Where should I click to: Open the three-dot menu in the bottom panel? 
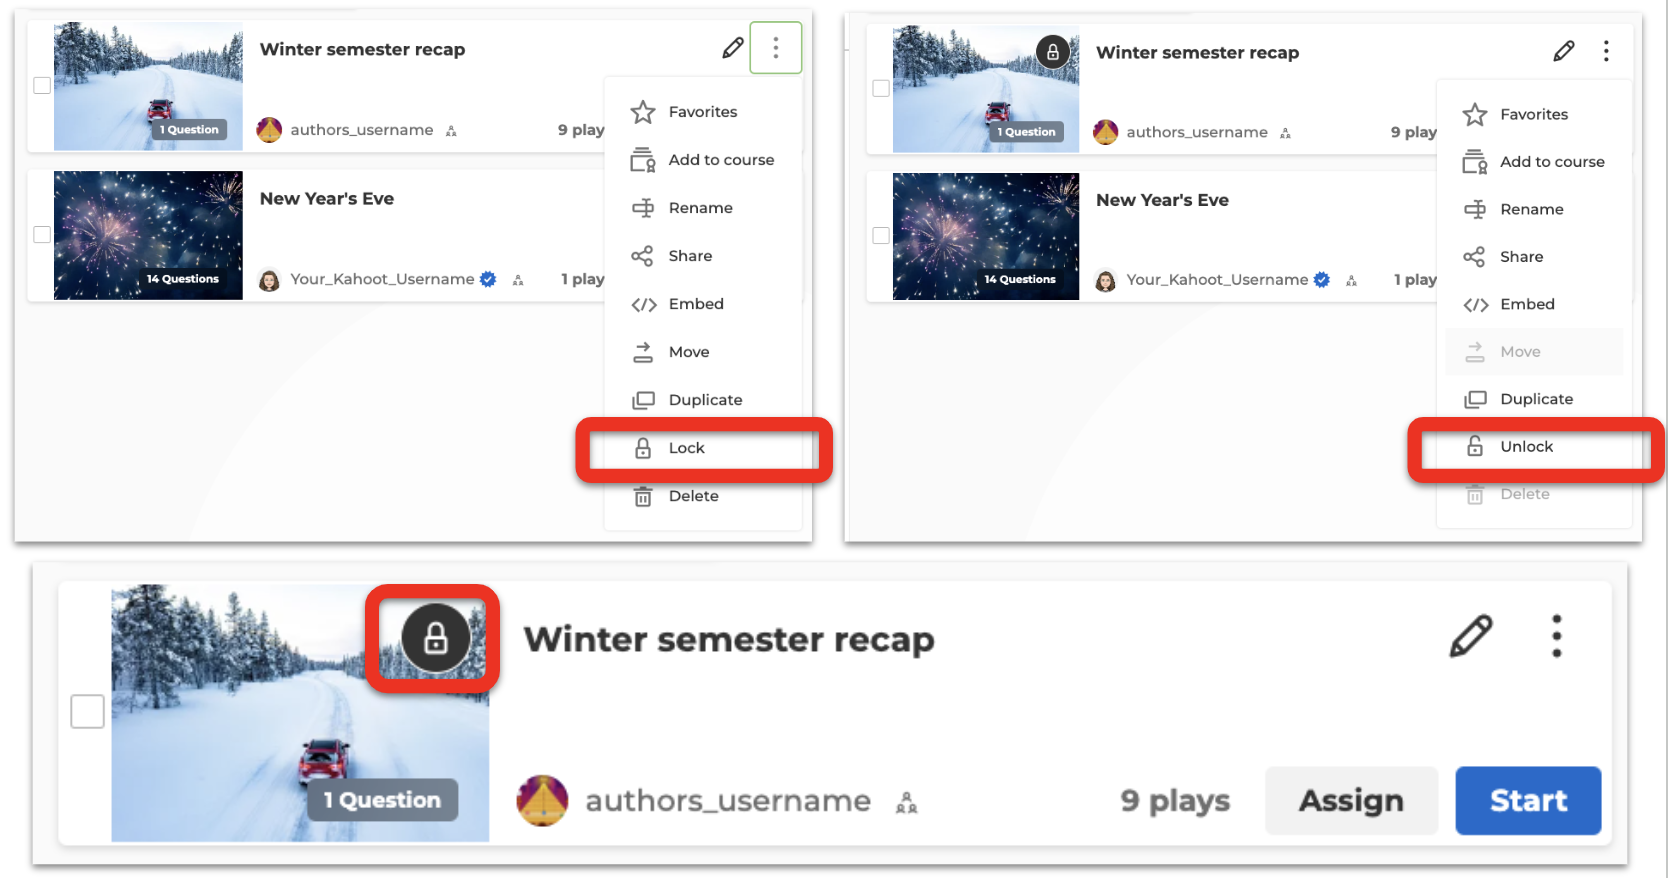point(1556,636)
